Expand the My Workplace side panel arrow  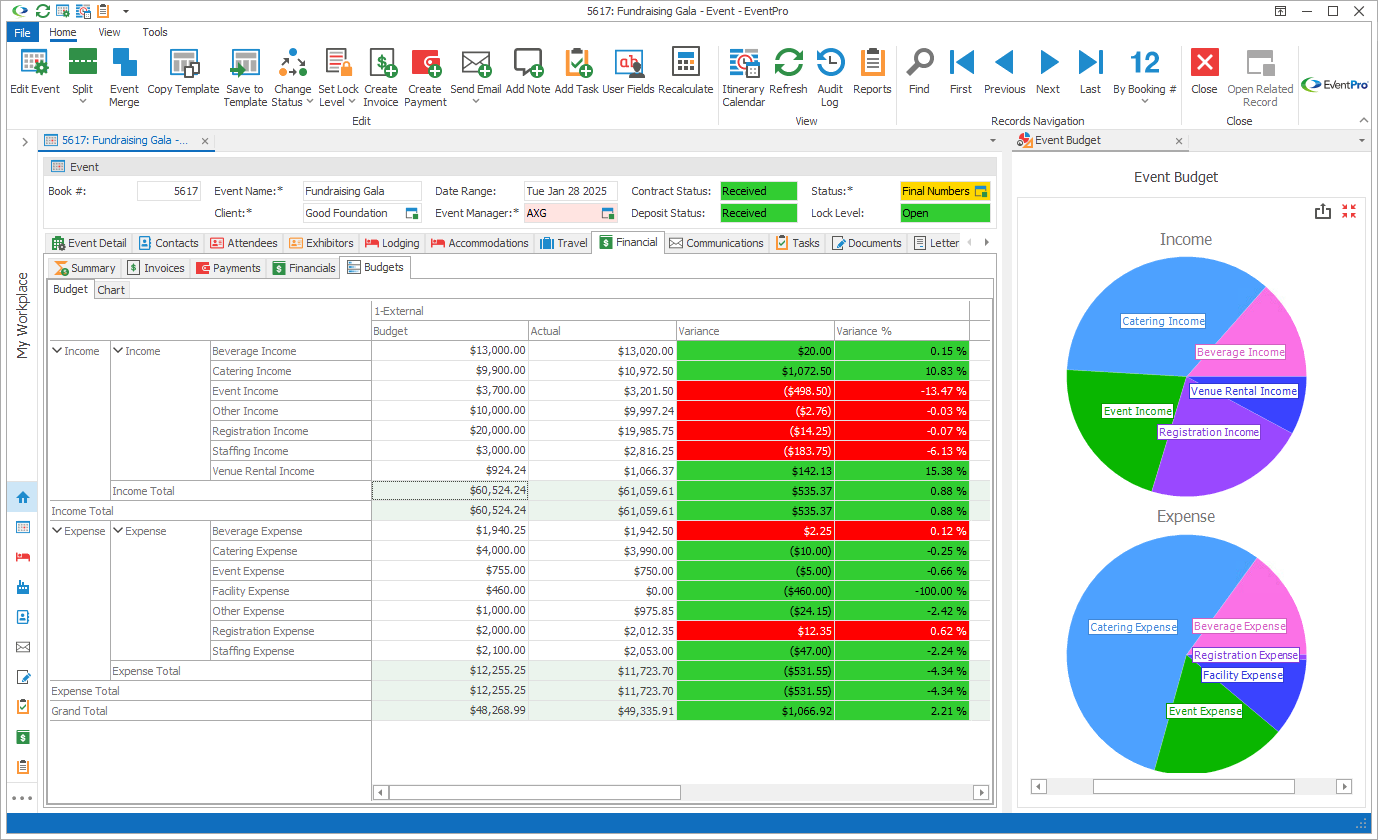pyautogui.click(x=24, y=142)
